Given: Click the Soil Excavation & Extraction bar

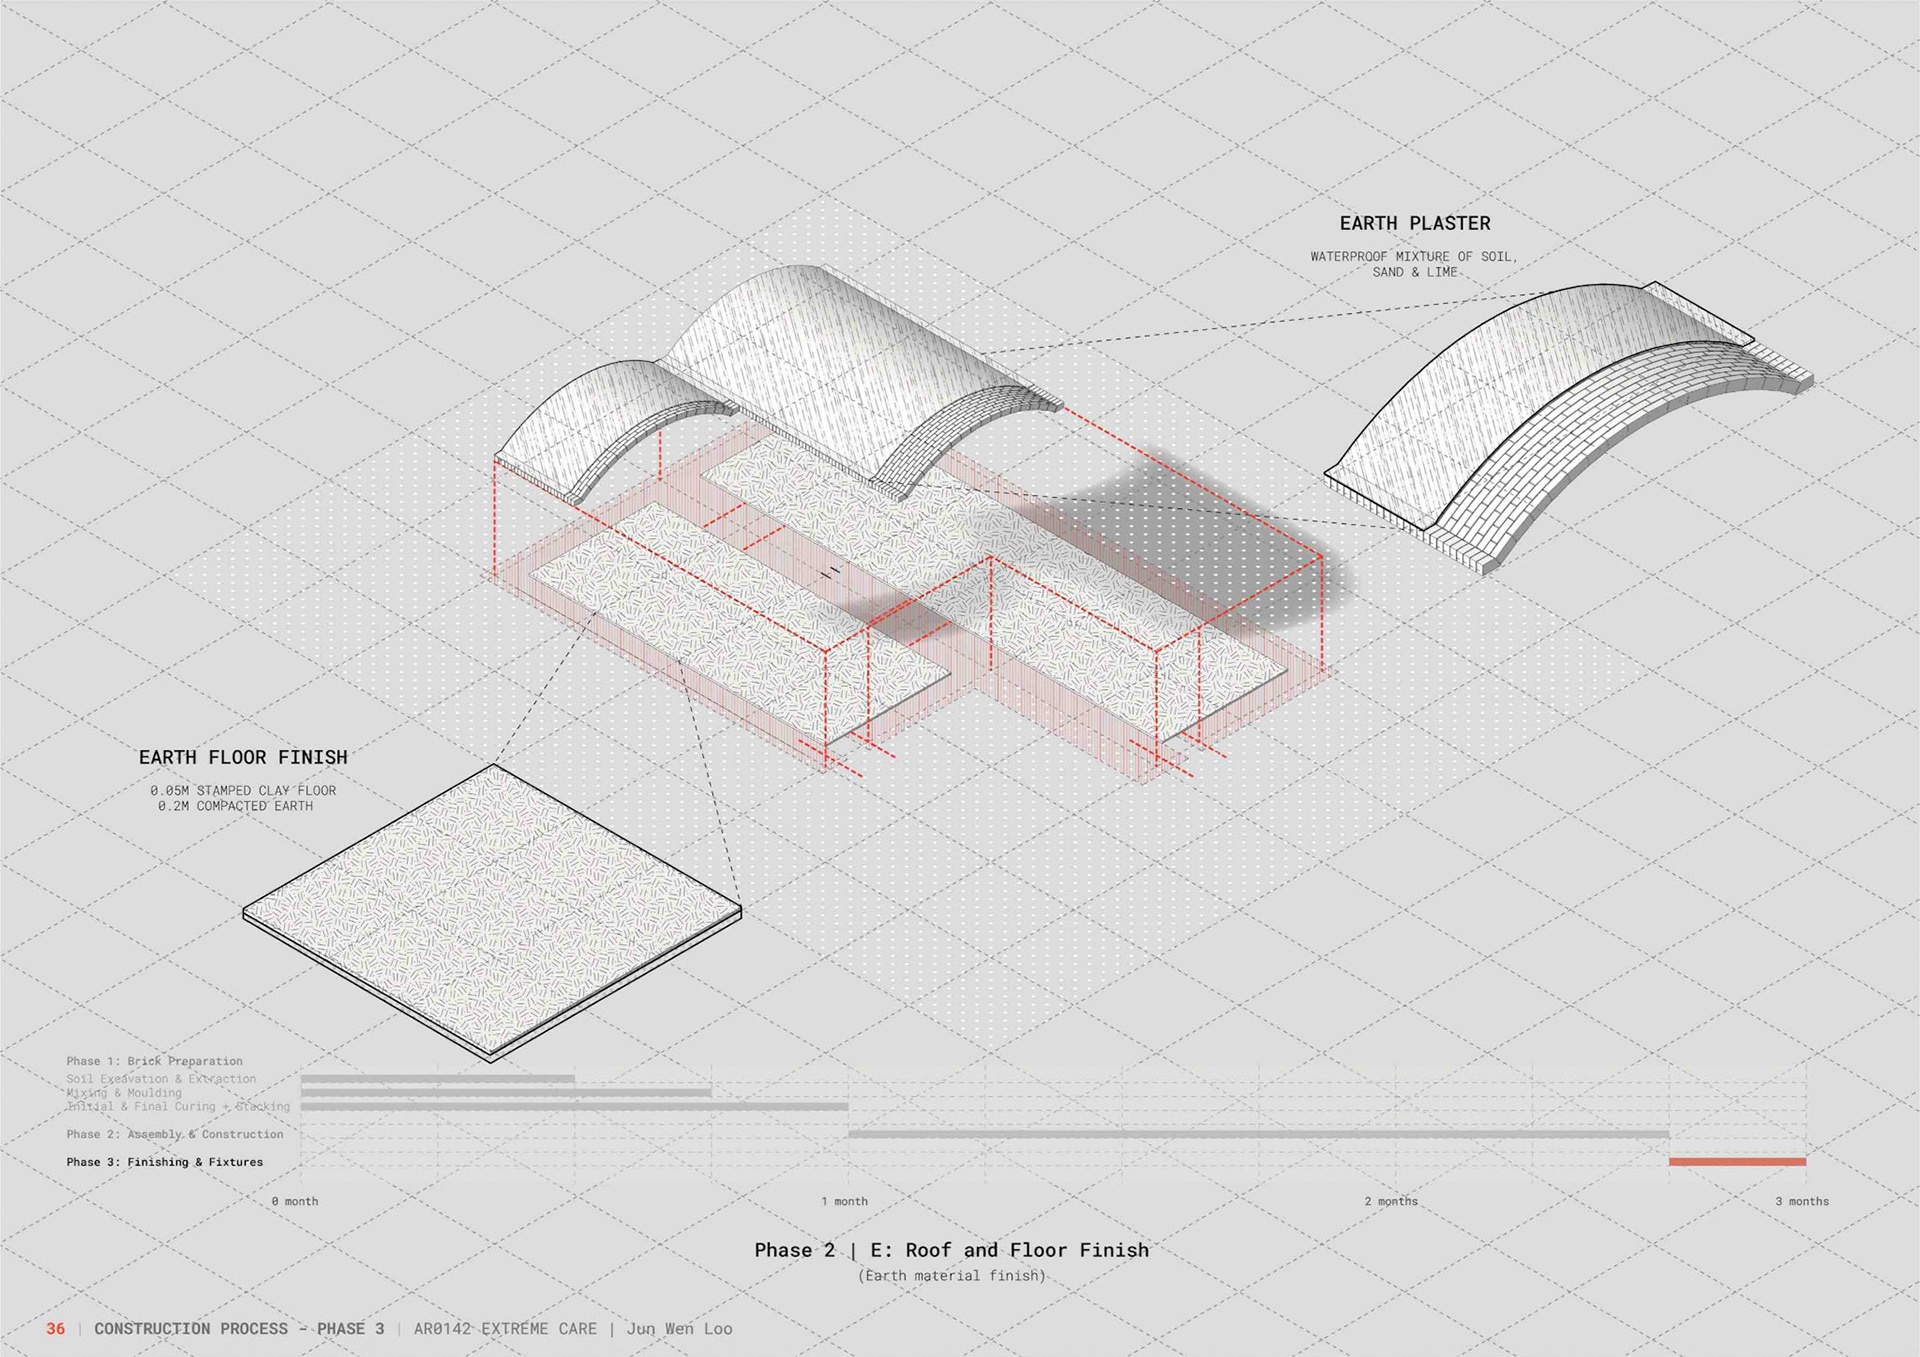Looking at the screenshot, I should (437, 1079).
